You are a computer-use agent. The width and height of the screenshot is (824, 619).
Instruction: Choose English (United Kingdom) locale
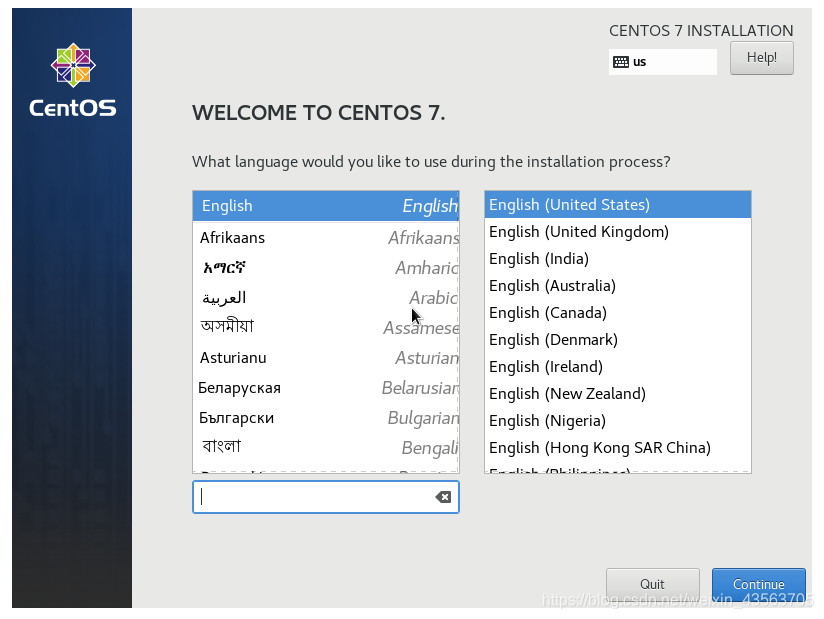(617, 232)
